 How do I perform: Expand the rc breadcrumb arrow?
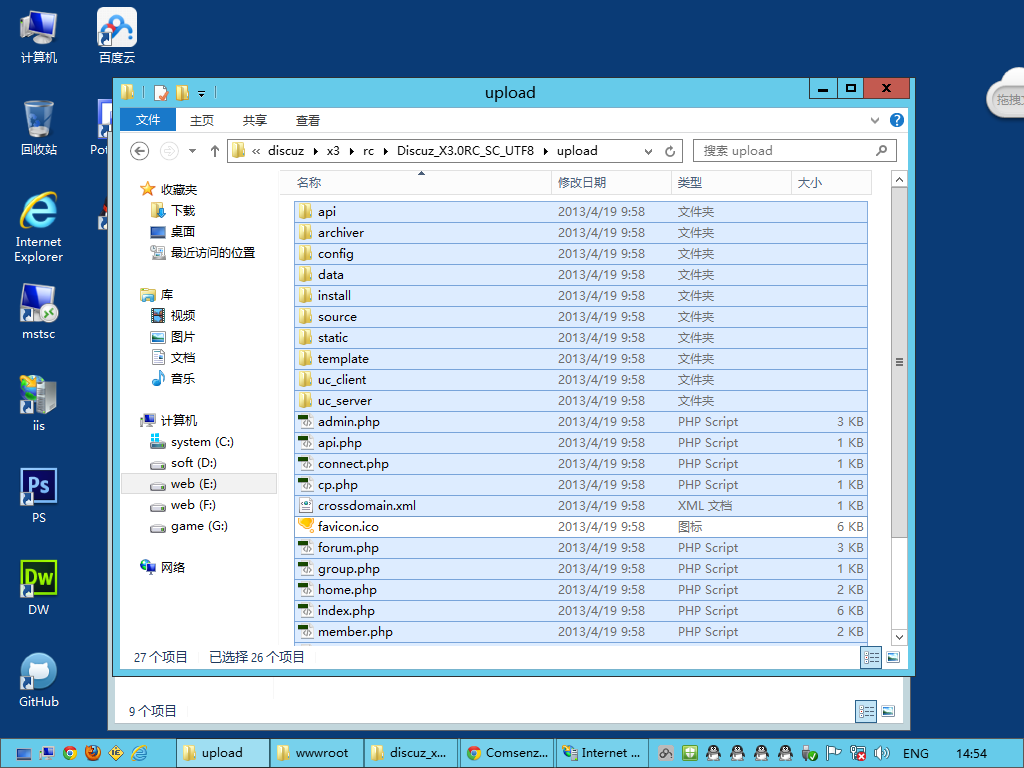pos(385,151)
